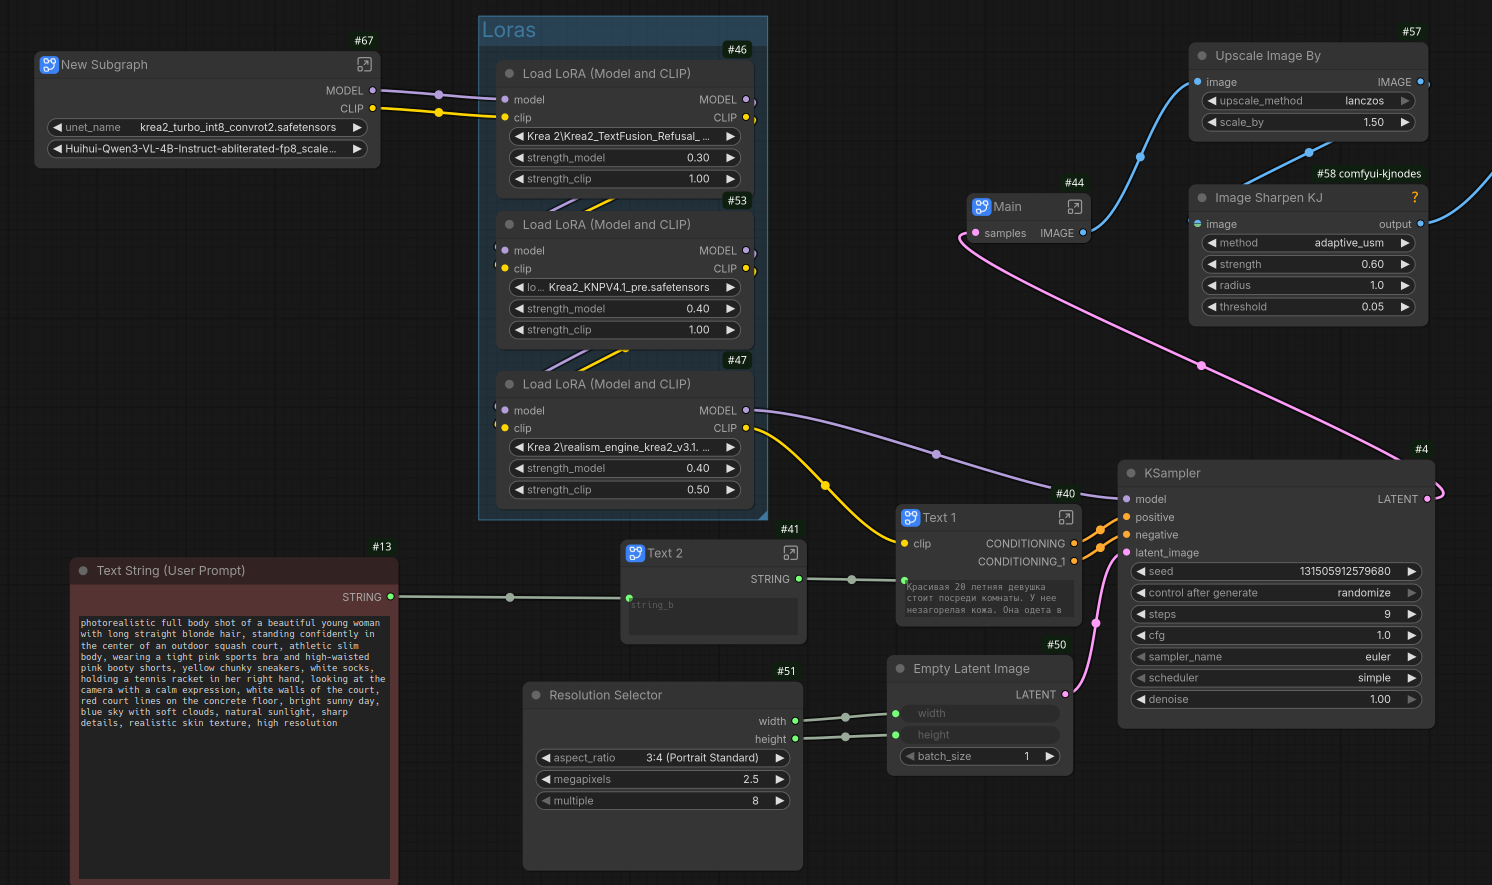The width and height of the screenshot is (1492, 885).
Task: Collapse the Empty Latent Image node
Action: click(x=900, y=669)
